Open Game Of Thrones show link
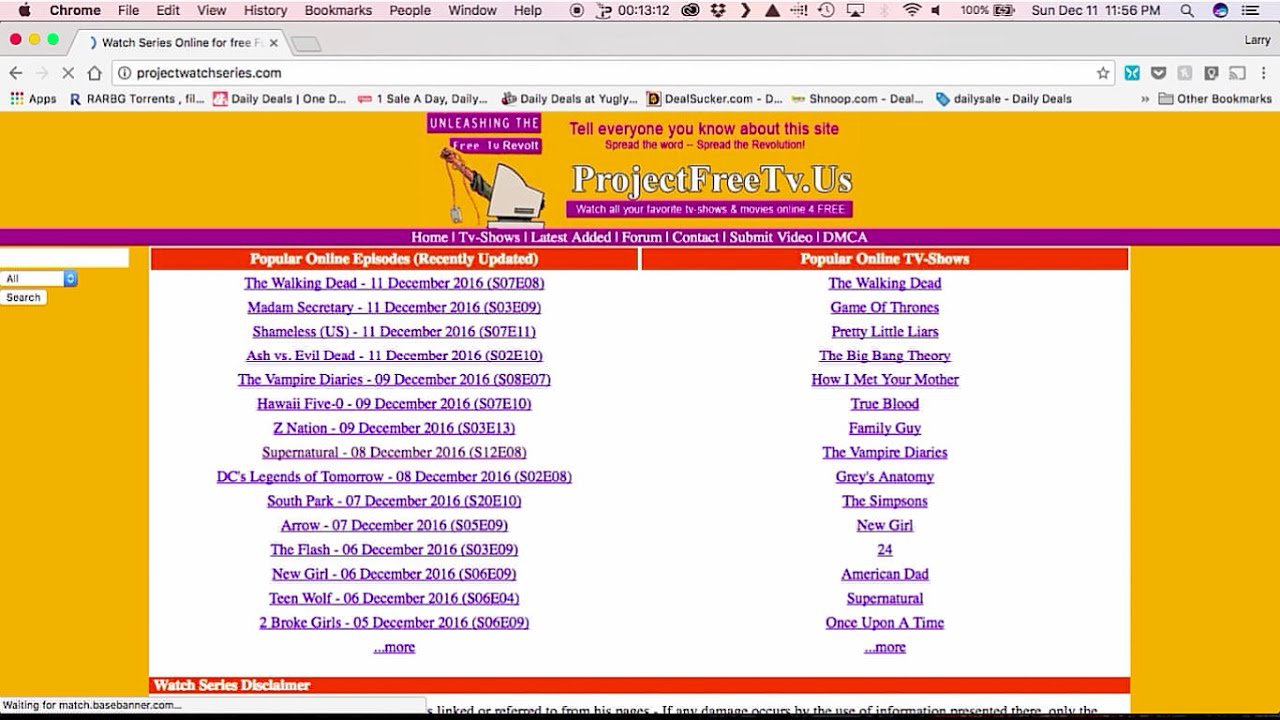The image size is (1280, 720). click(x=885, y=307)
